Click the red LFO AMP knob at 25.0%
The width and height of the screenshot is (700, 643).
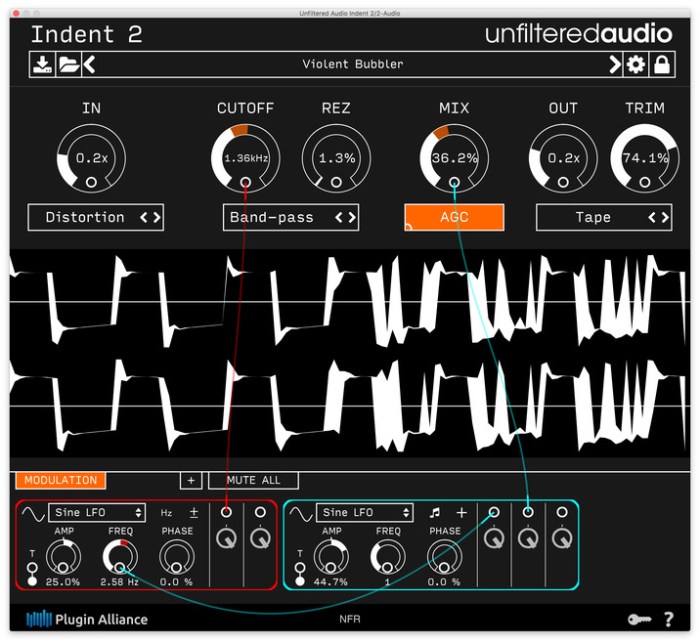[x=63, y=556]
